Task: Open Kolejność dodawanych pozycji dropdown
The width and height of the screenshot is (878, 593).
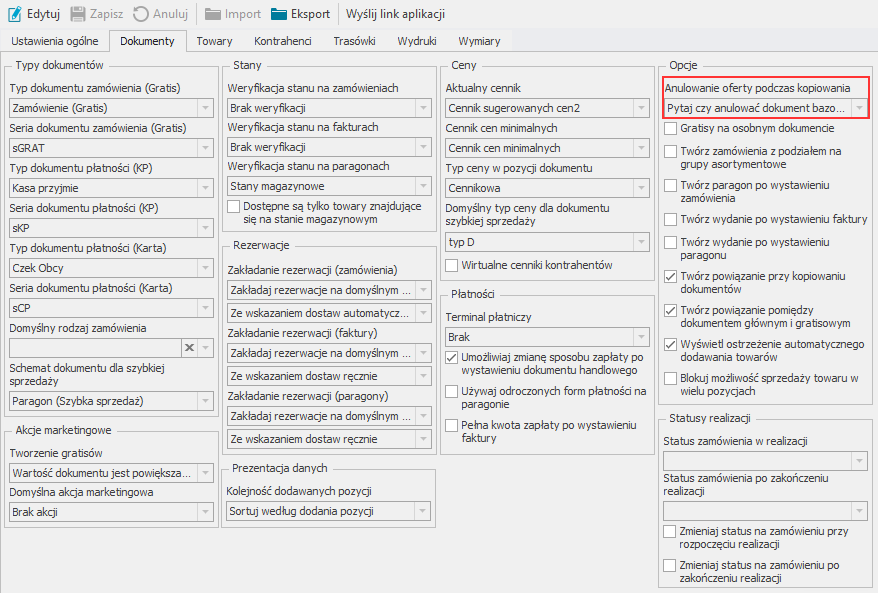Action: coord(423,511)
